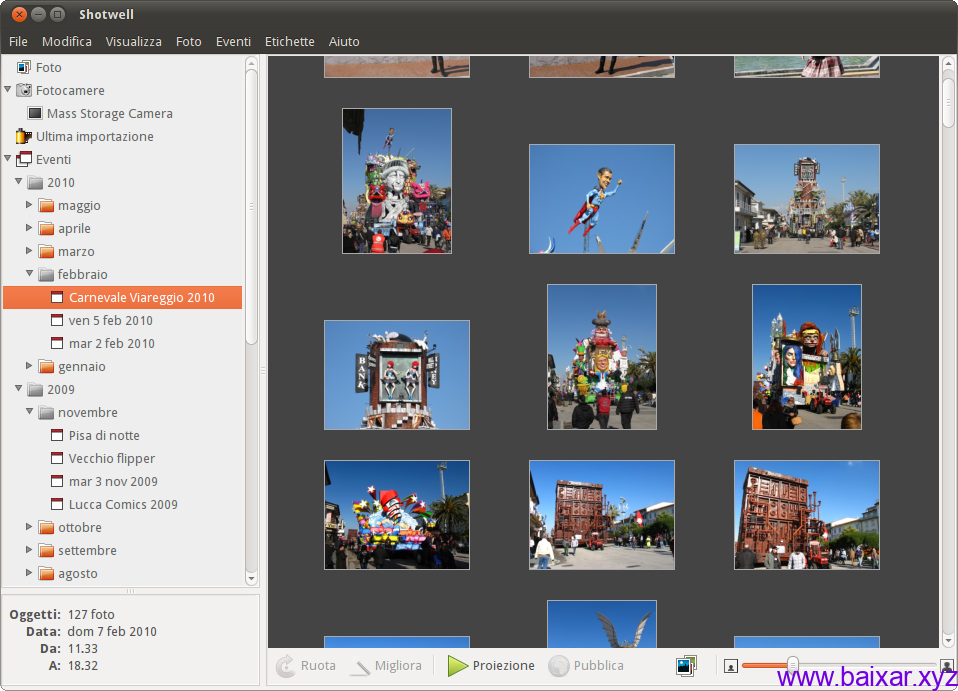The height and width of the screenshot is (691, 958).
Task: Expand the ottobre folder
Action: pos(30,527)
